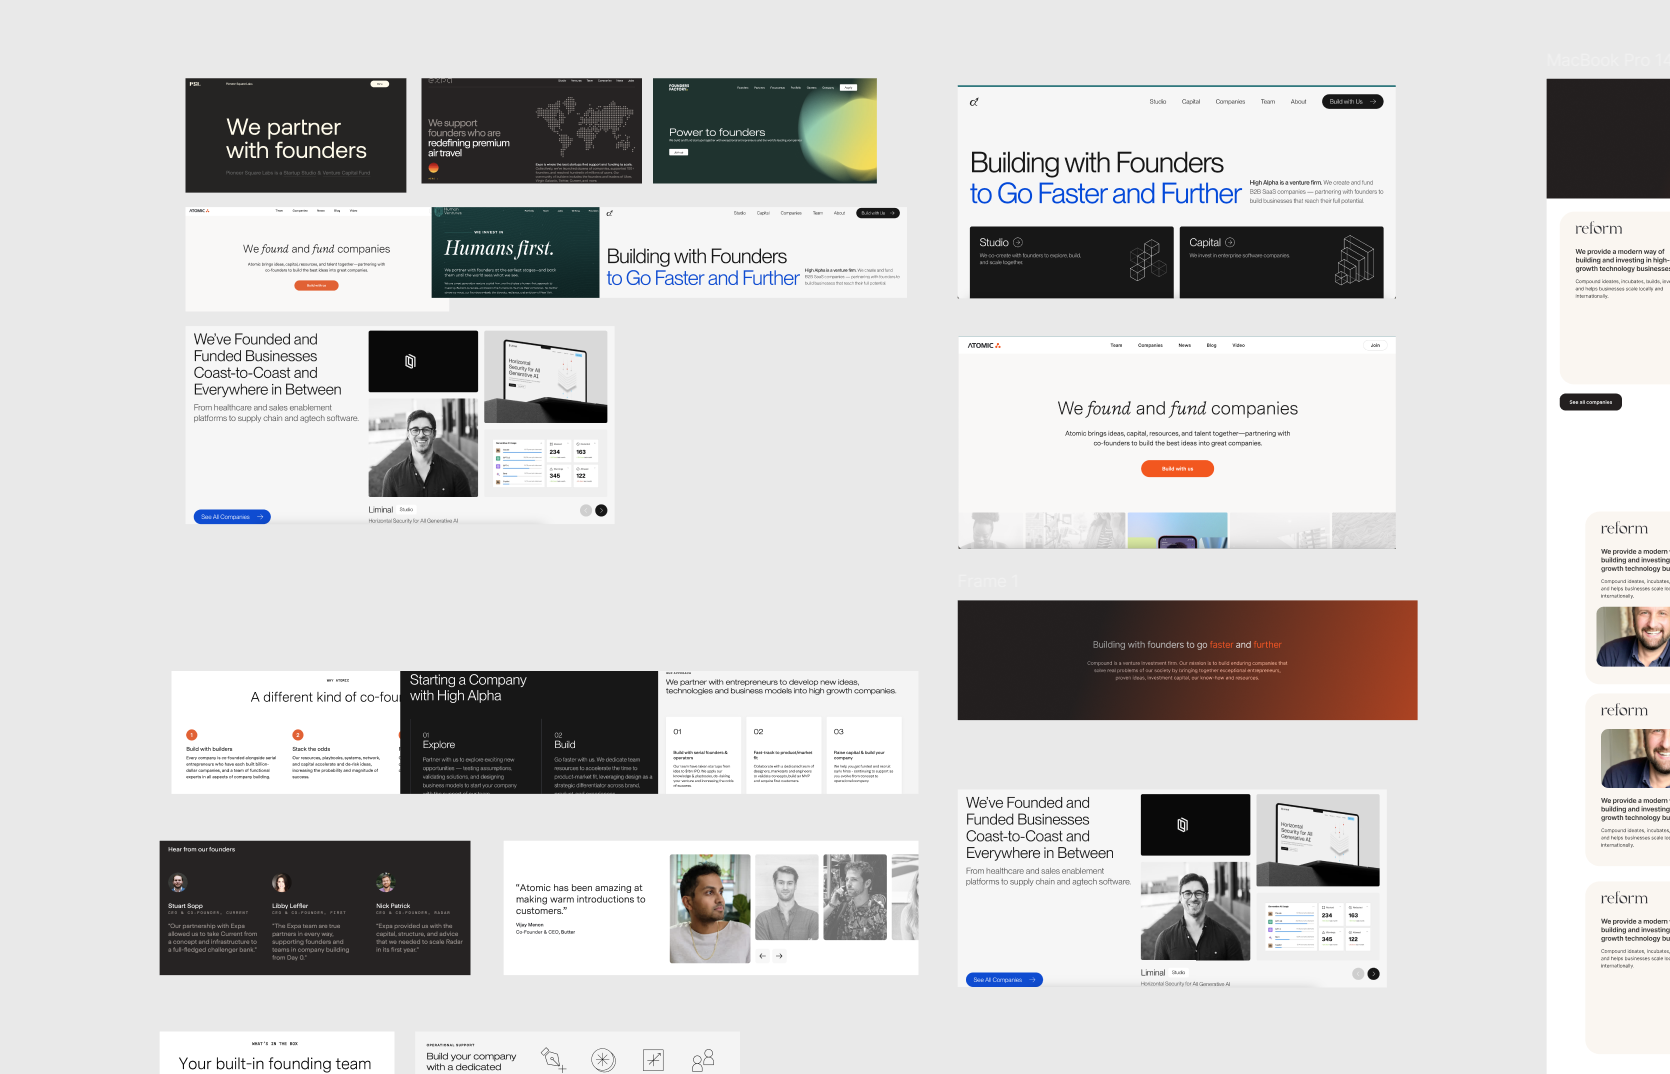The height and width of the screenshot is (1074, 1670).
Task: Click the arrow icon beside Studio card title
Action: pos(1018,243)
